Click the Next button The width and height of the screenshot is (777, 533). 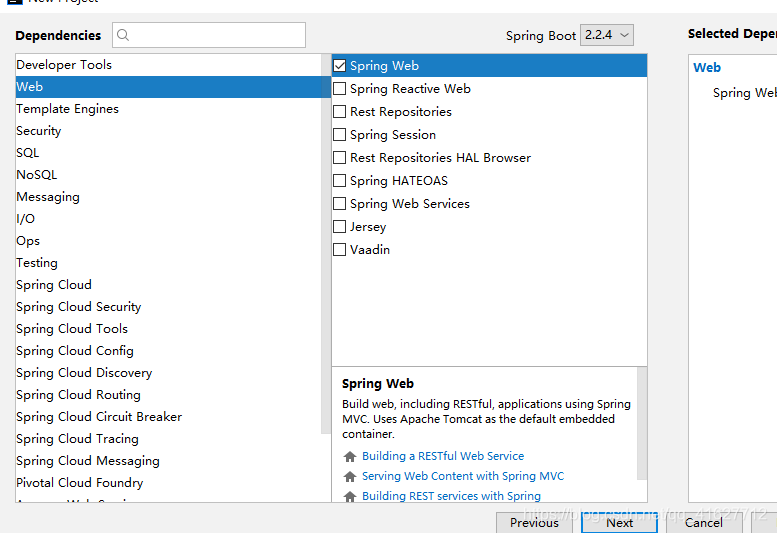(619, 523)
